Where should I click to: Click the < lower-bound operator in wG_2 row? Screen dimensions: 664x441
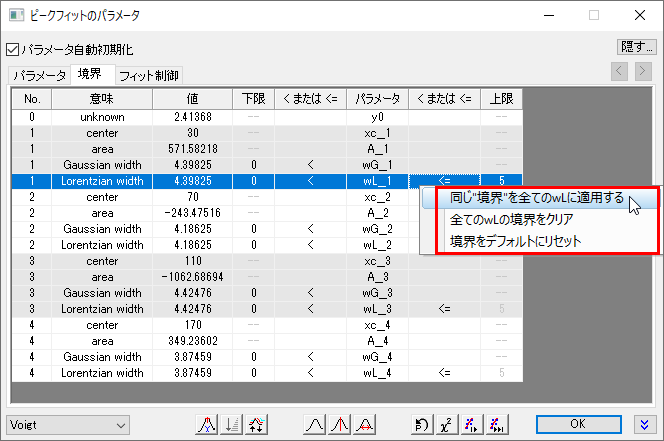pyautogui.click(x=310, y=229)
